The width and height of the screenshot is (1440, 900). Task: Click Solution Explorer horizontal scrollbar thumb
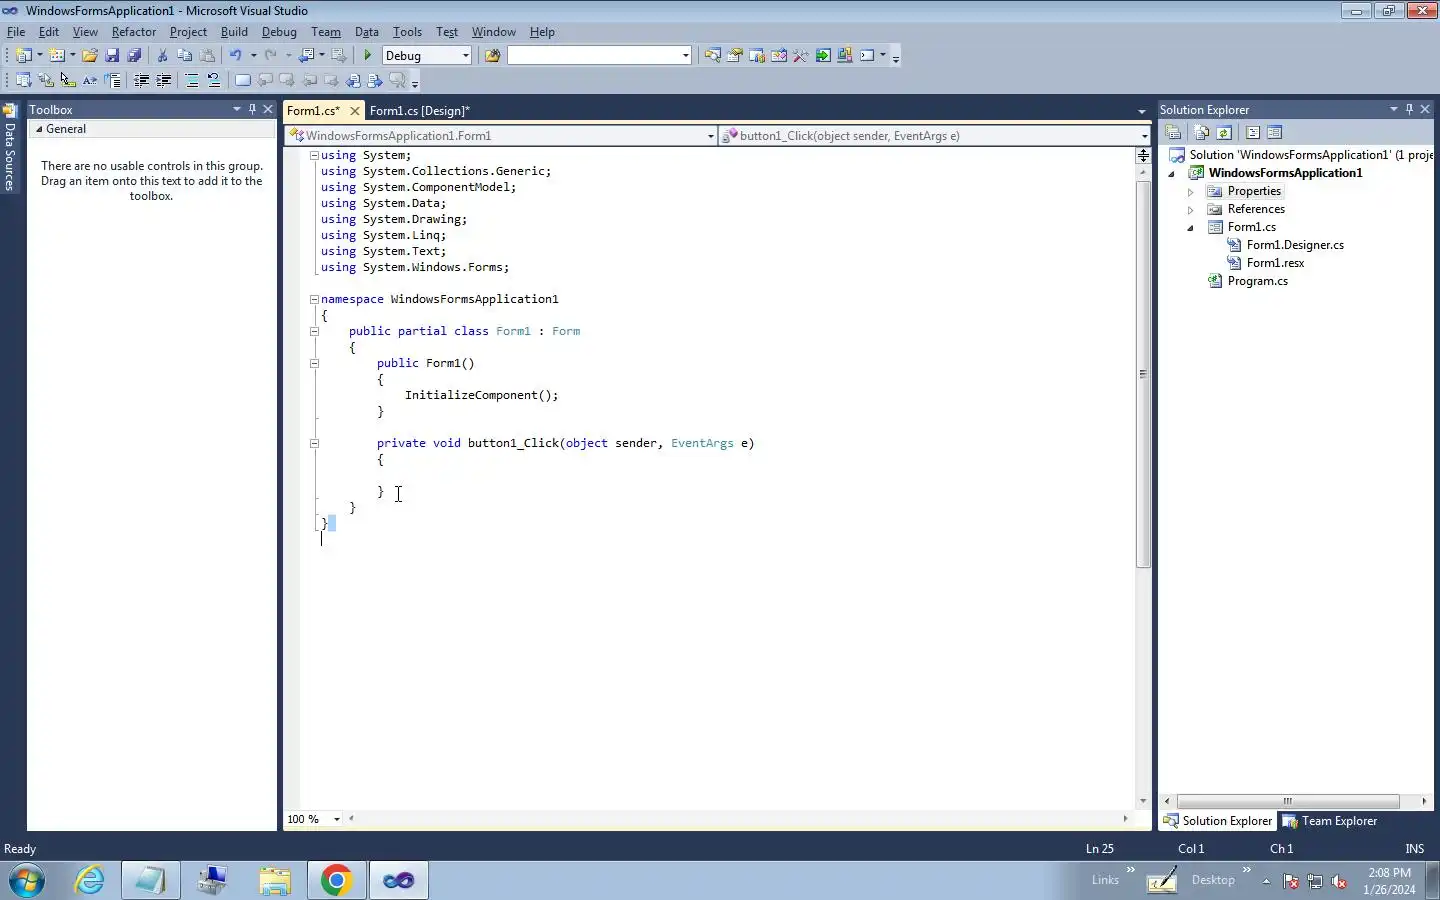point(1288,801)
